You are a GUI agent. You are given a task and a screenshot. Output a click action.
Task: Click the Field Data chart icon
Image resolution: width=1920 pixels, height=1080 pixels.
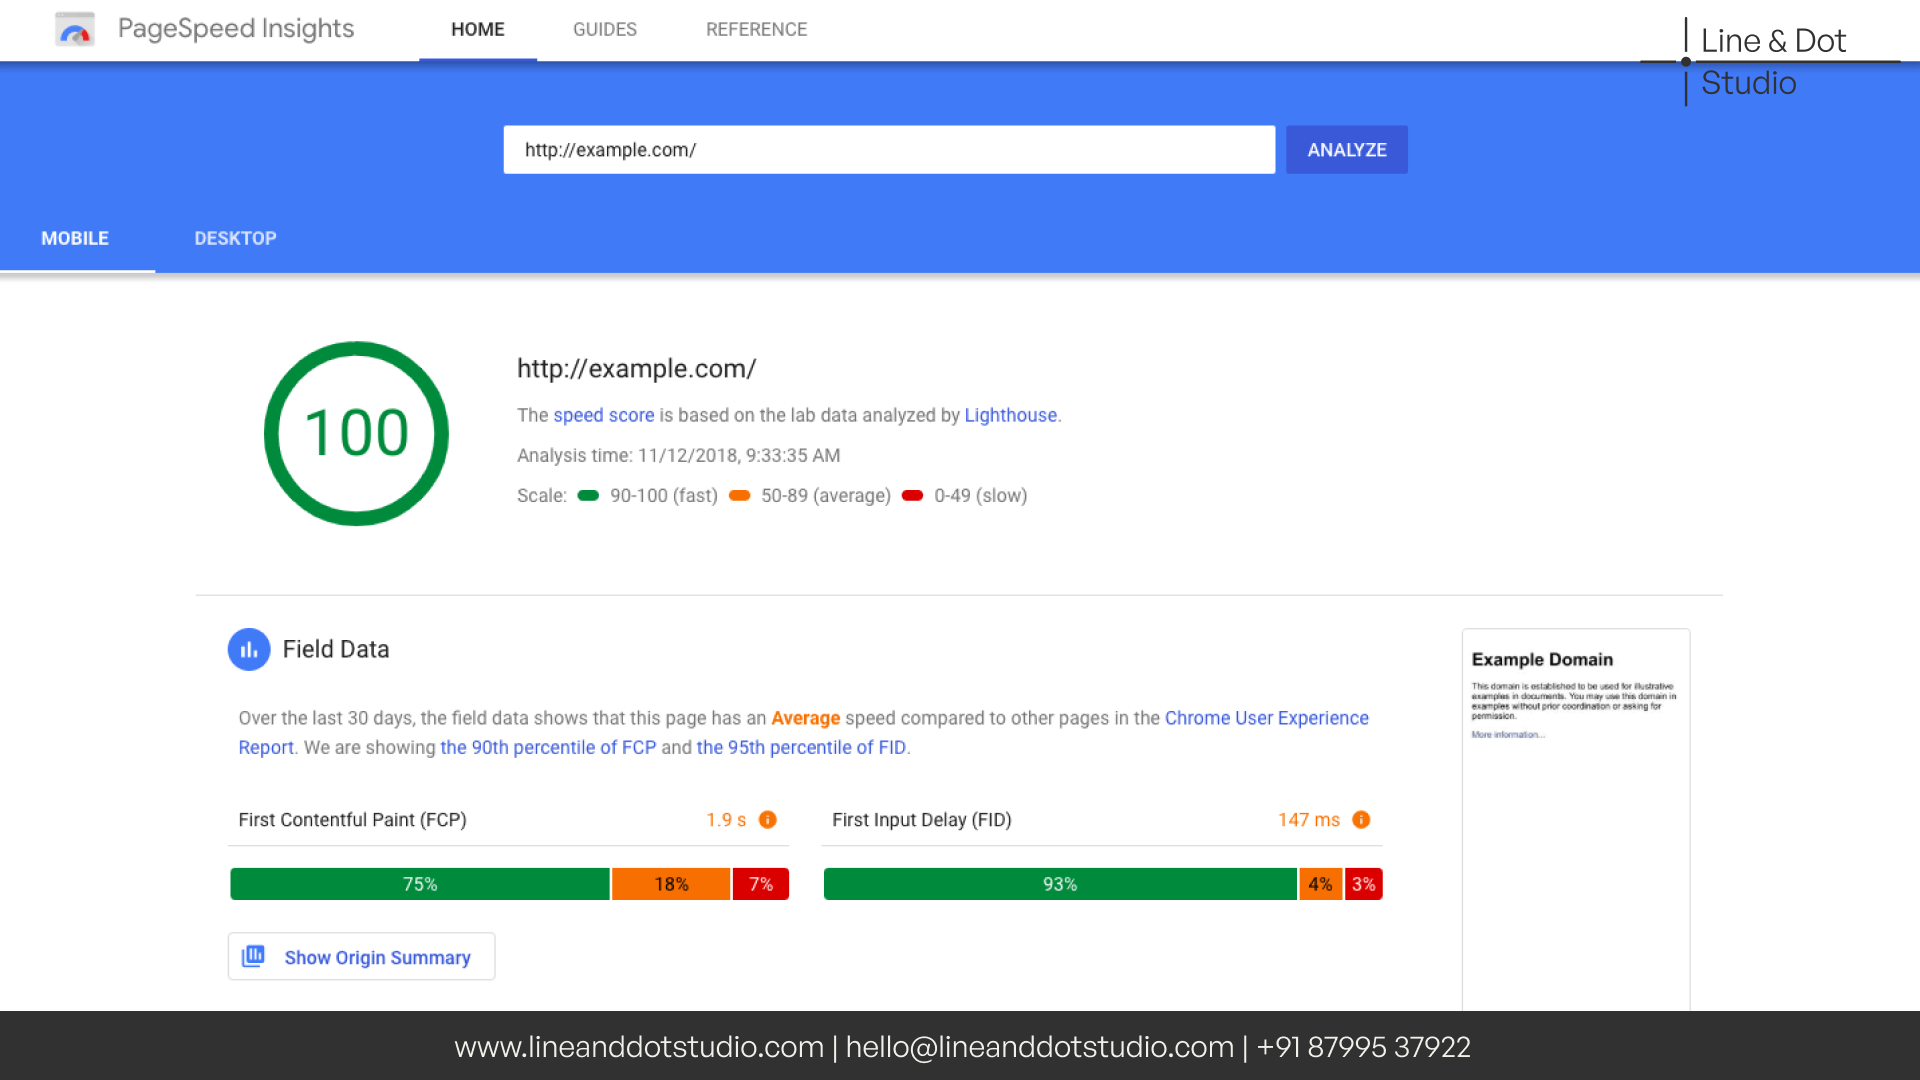pyautogui.click(x=249, y=650)
